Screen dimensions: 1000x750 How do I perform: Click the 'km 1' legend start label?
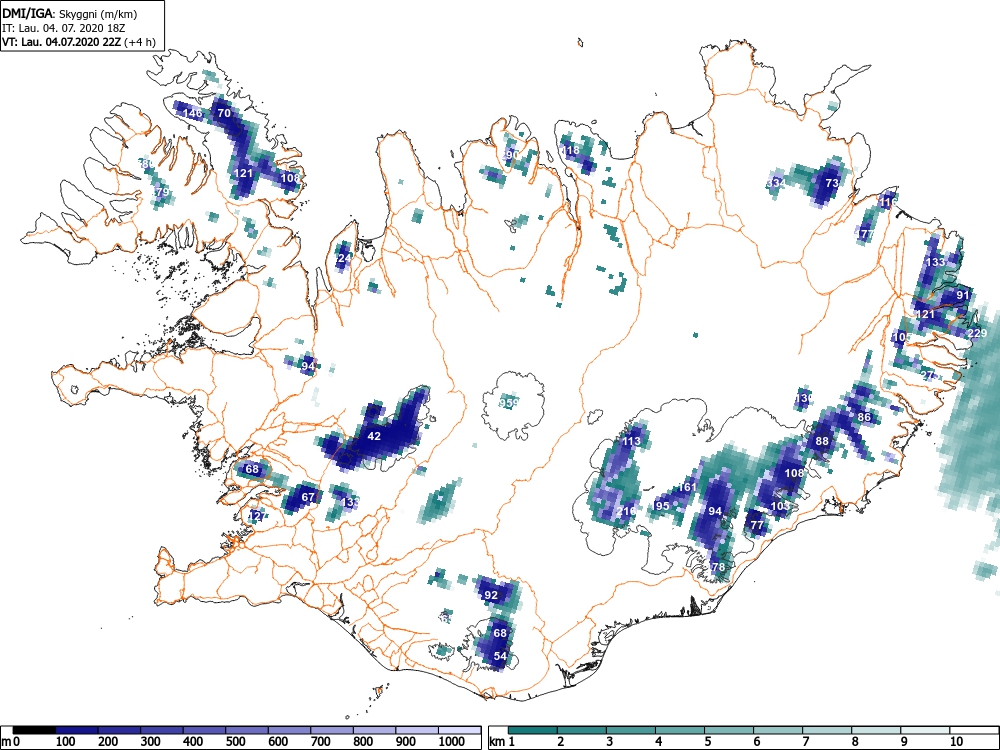click(502, 742)
